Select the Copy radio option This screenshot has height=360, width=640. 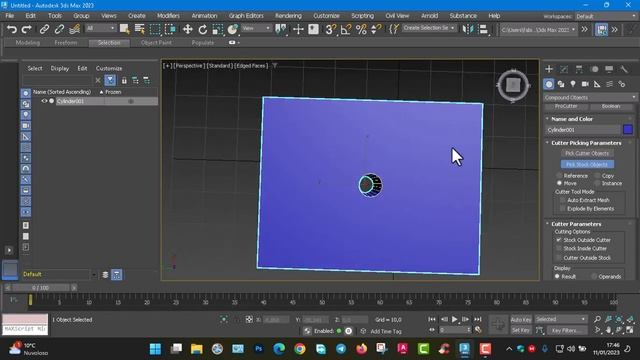point(597,176)
